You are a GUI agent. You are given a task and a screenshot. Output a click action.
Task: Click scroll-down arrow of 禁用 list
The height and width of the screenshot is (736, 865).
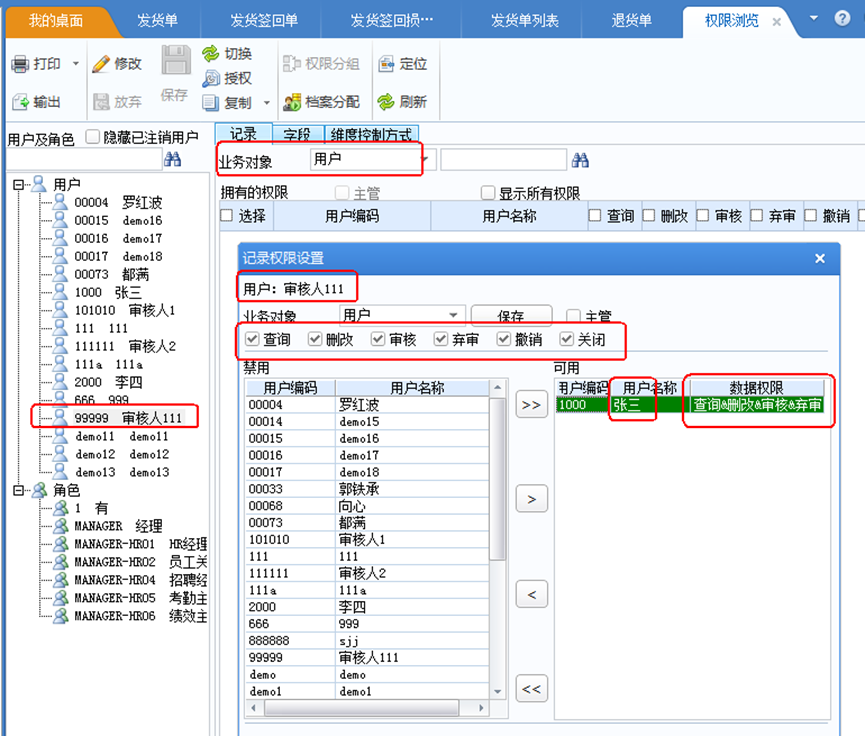point(498,691)
